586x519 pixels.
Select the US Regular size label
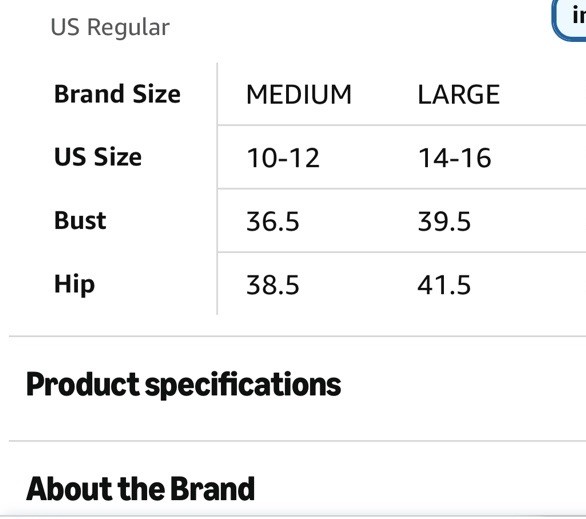click(x=110, y=27)
